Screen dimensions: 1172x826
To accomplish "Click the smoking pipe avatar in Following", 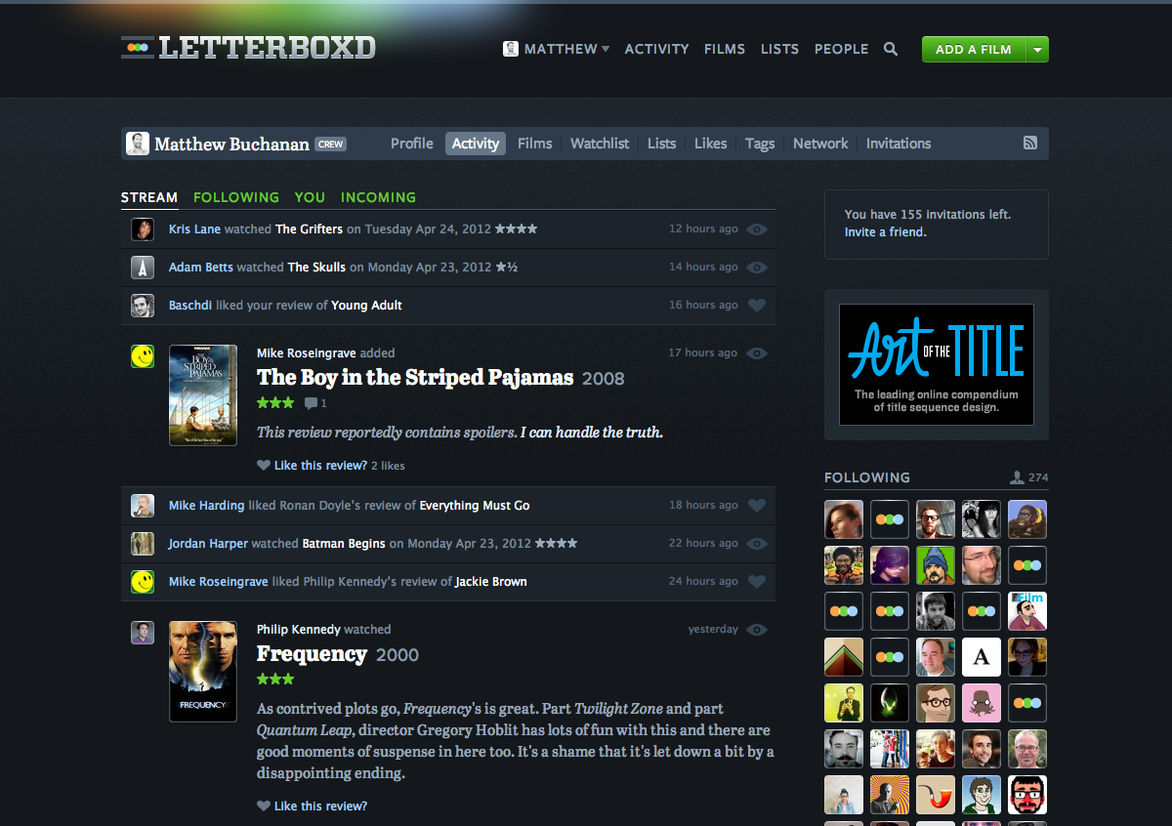I will tap(935, 794).
